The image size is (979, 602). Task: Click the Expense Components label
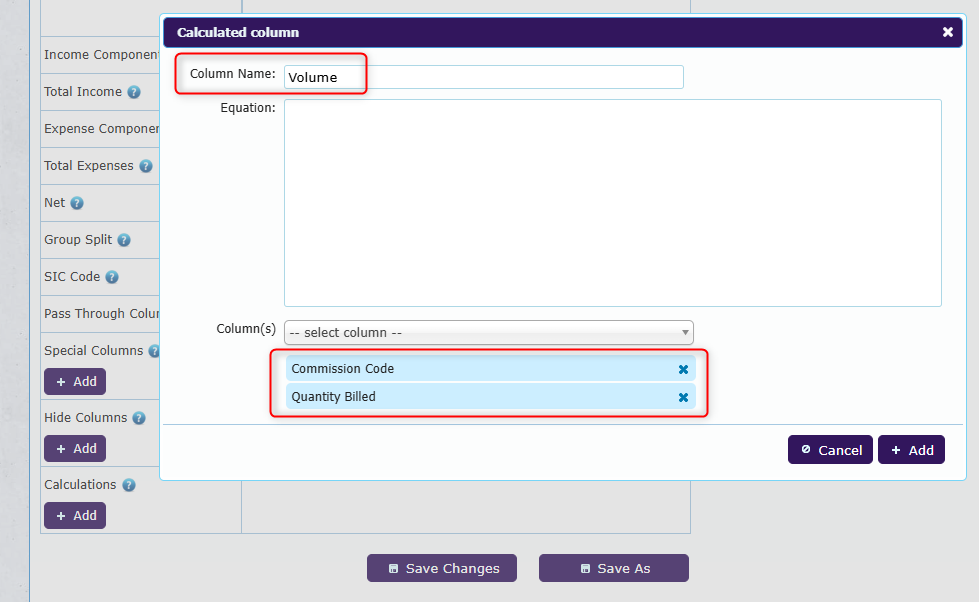(101, 129)
